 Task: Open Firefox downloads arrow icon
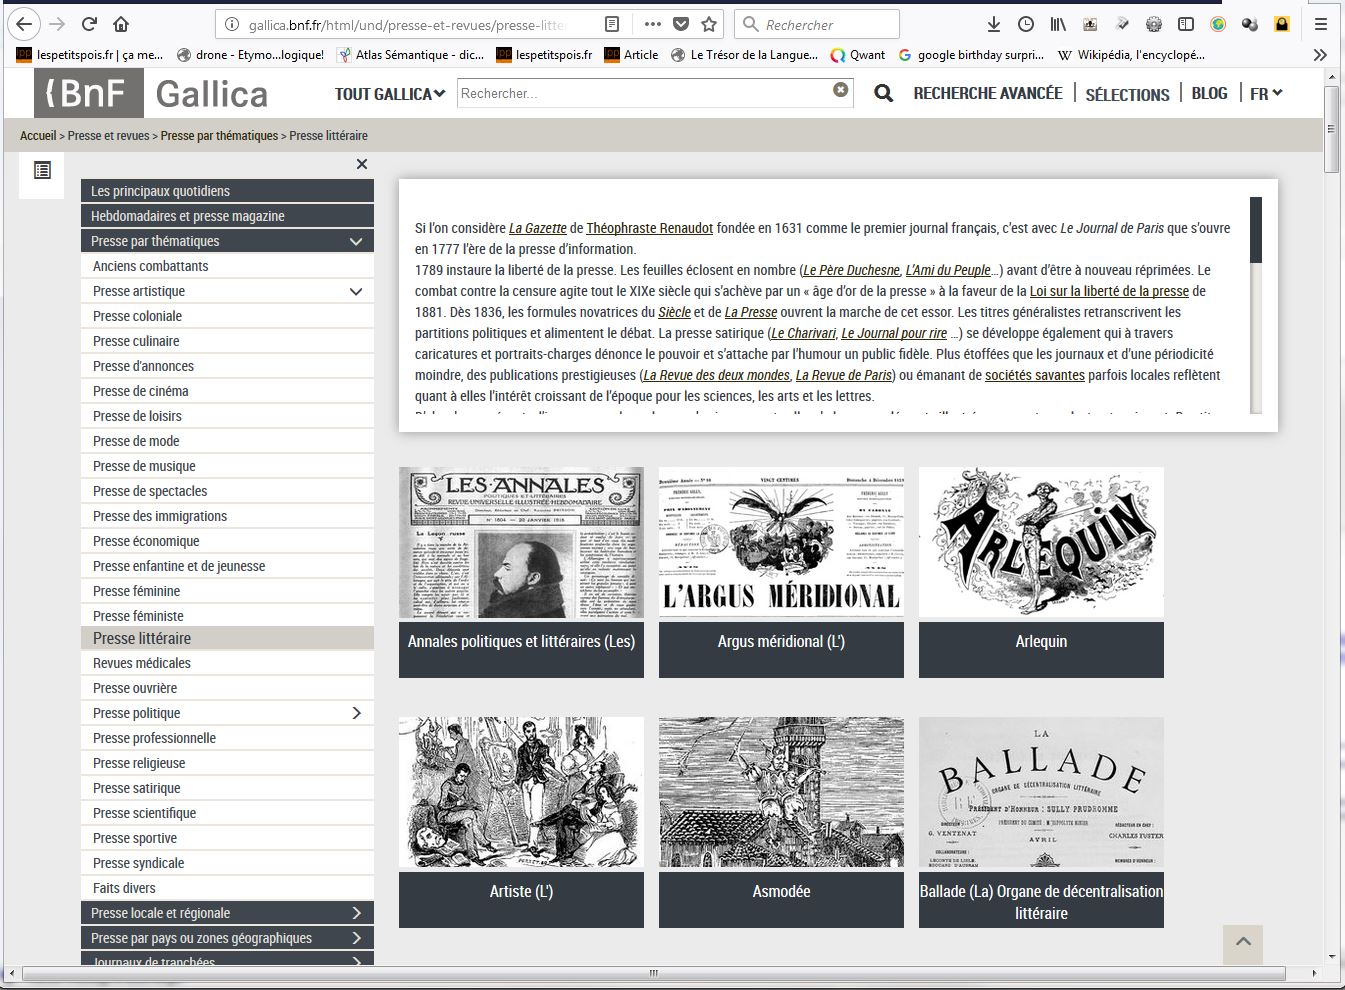click(x=993, y=24)
